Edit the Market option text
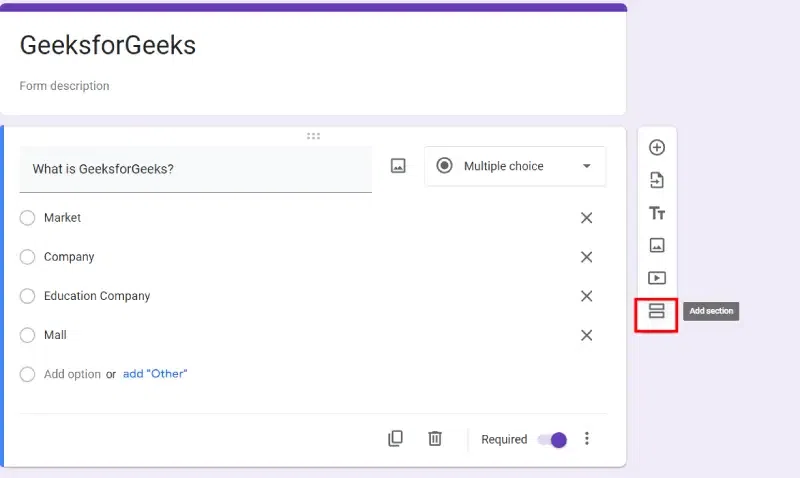The image size is (800, 478). 62,218
